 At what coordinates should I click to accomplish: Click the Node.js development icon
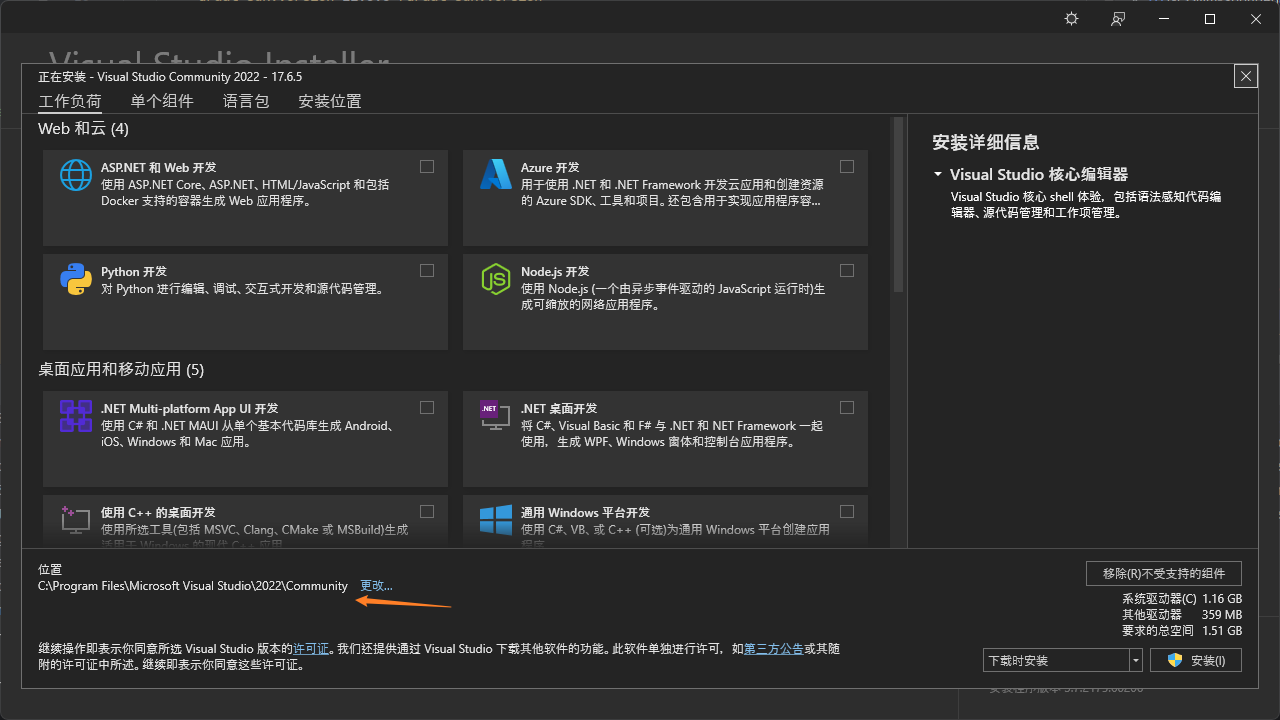pyautogui.click(x=496, y=279)
